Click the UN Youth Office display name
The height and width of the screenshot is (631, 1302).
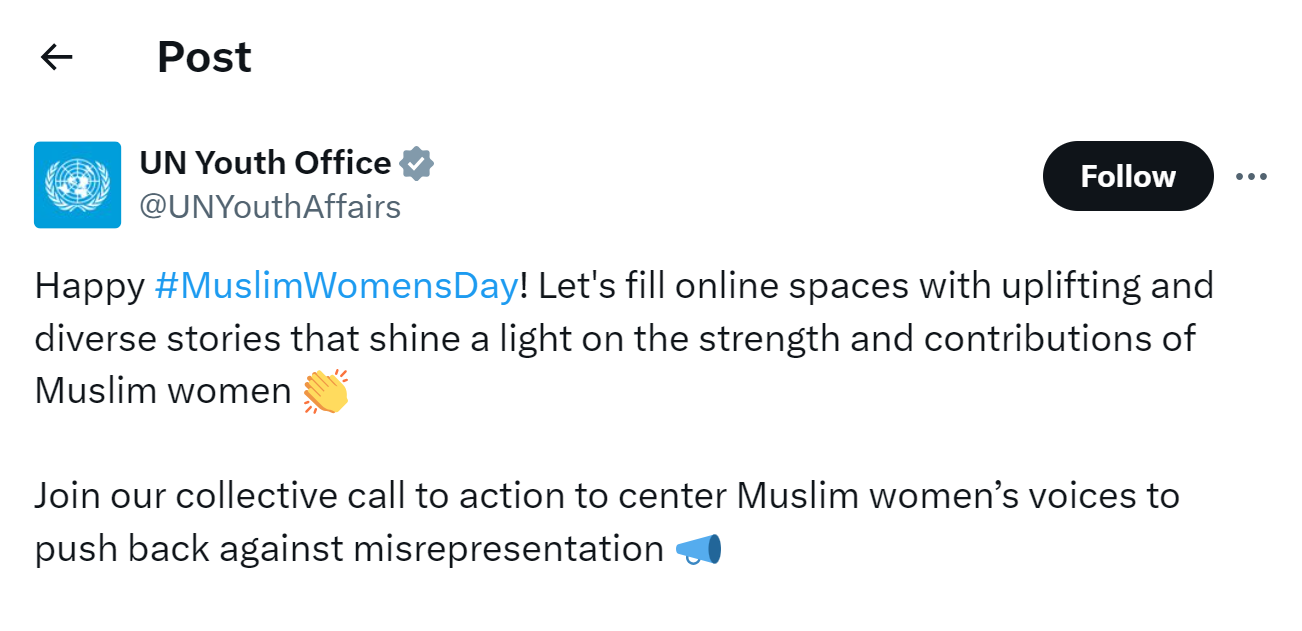pos(265,163)
